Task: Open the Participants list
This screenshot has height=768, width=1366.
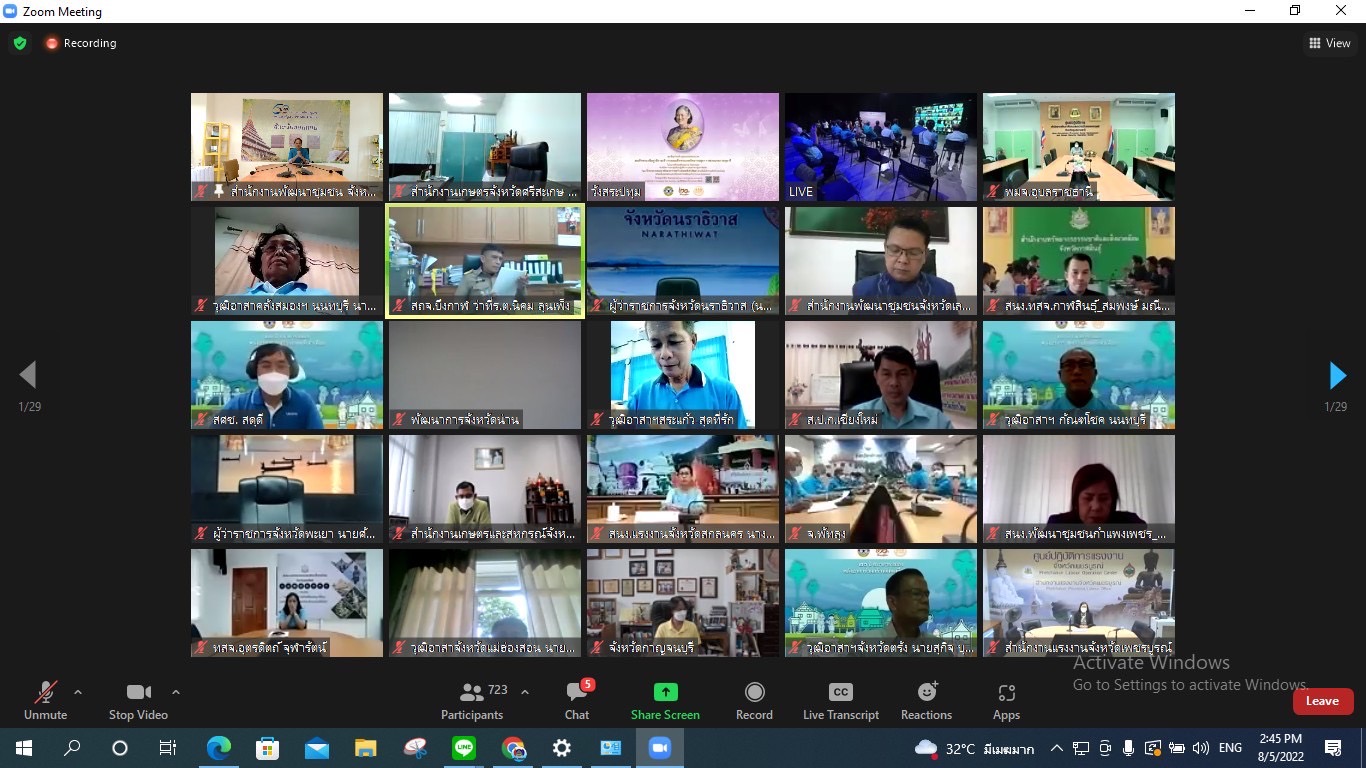Action: coord(472,701)
